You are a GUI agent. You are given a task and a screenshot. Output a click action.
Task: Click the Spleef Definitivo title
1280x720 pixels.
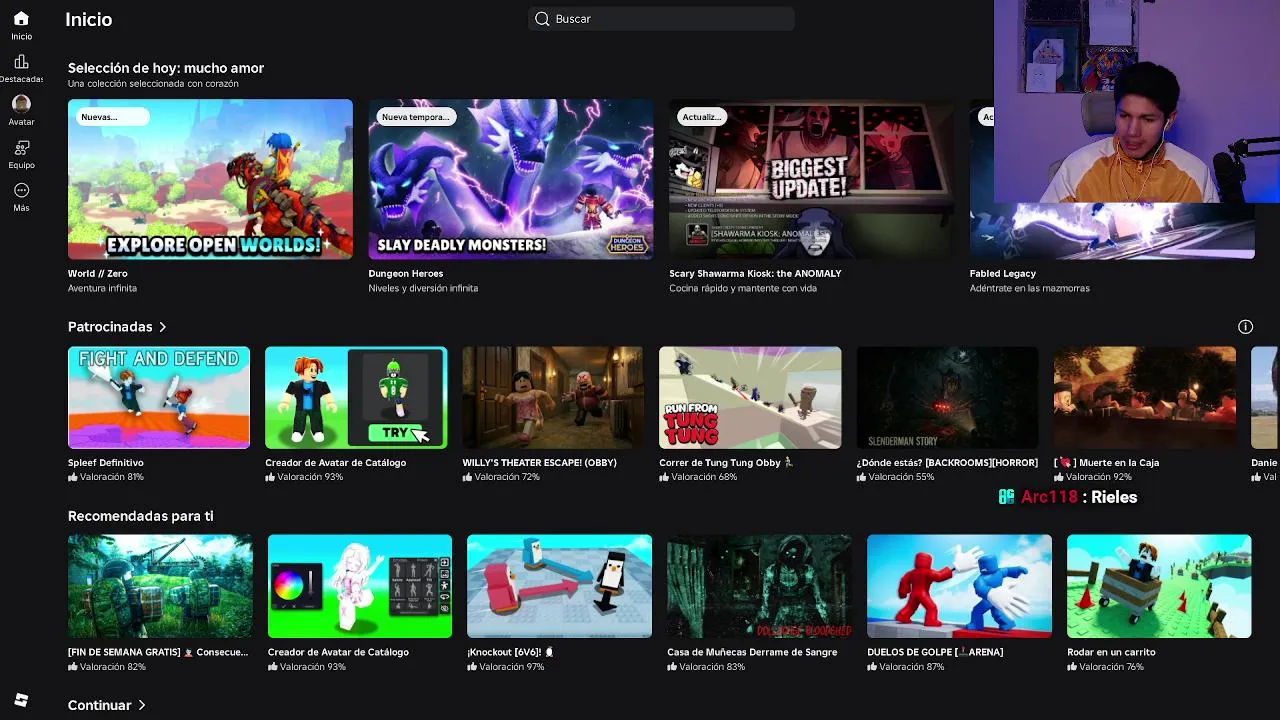tap(106, 463)
